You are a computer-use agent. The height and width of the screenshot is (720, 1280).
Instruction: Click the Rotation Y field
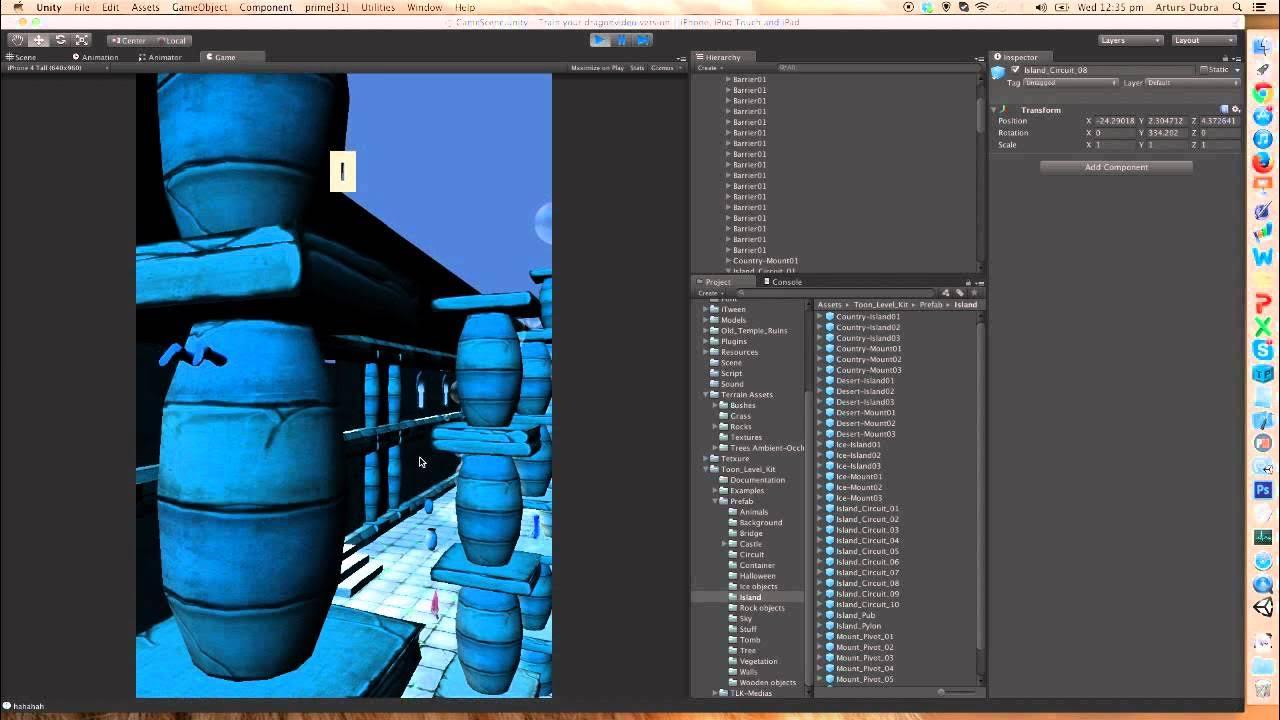[x=1168, y=133]
